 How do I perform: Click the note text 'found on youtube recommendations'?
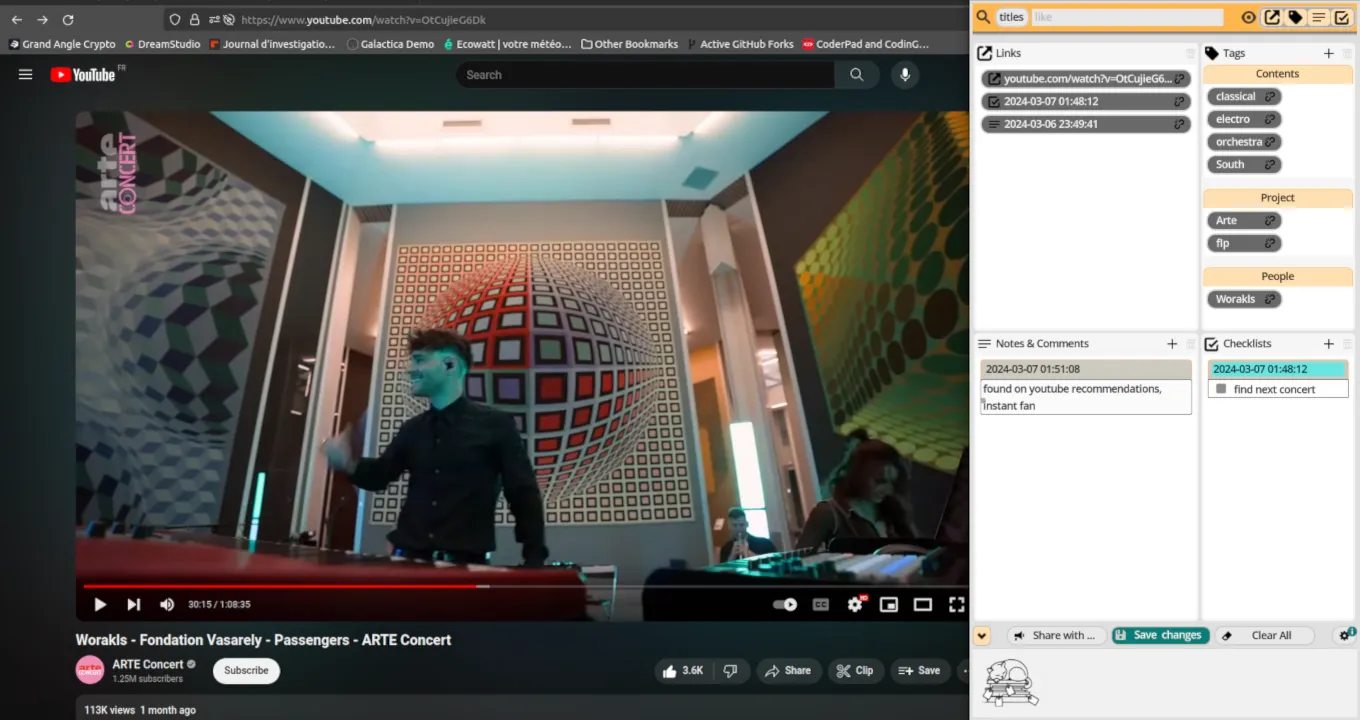click(1072, 389)
